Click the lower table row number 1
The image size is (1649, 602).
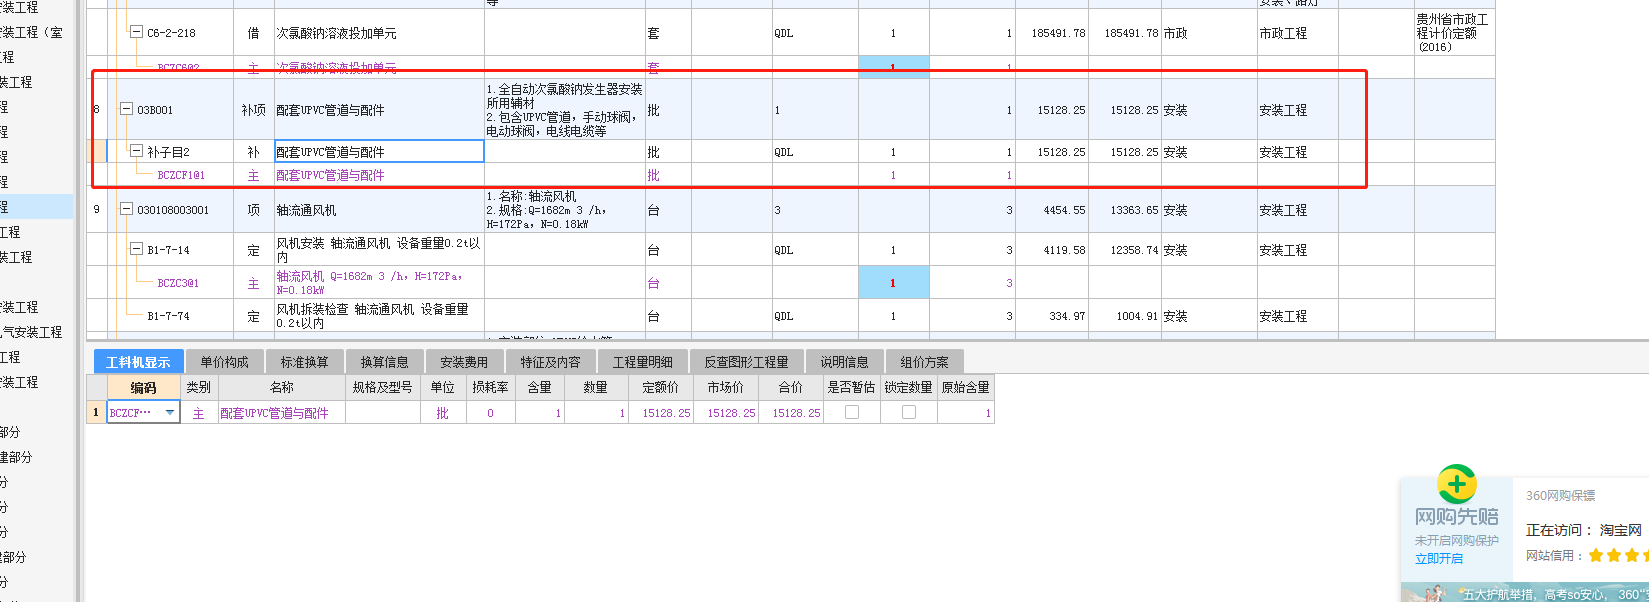pyautogui.click(x=95, y=412)
